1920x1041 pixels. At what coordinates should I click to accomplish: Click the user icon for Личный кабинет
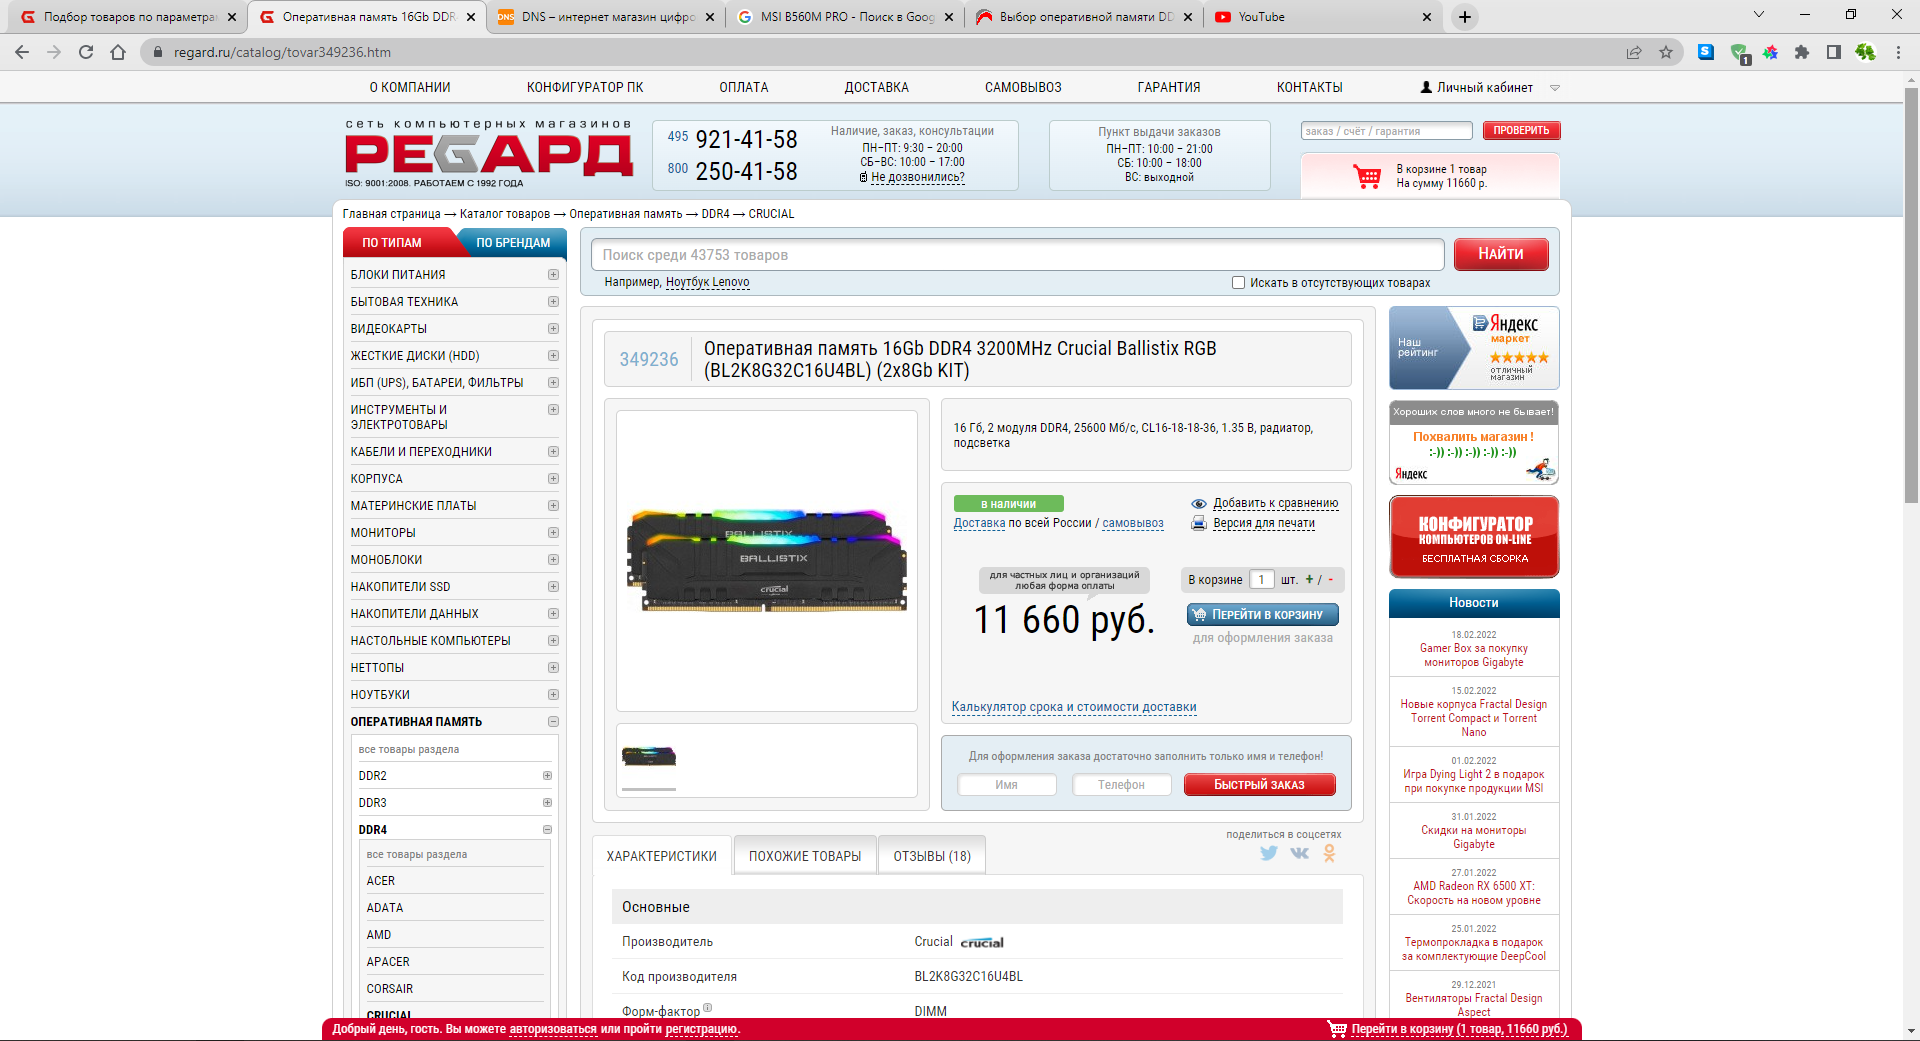click(1426, 88)
